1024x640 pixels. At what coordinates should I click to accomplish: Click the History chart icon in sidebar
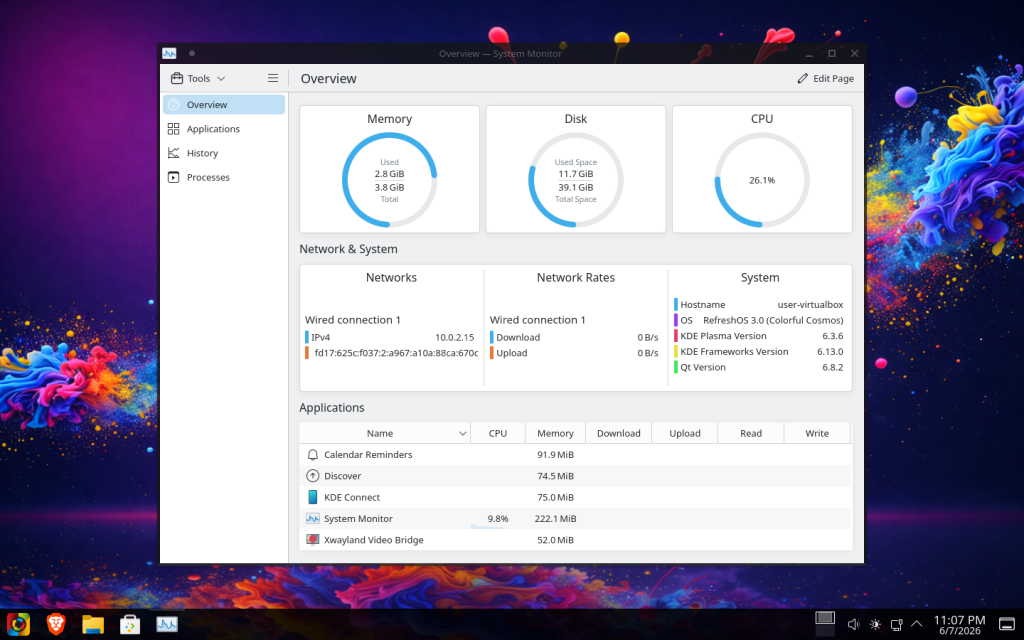(173, 153)
